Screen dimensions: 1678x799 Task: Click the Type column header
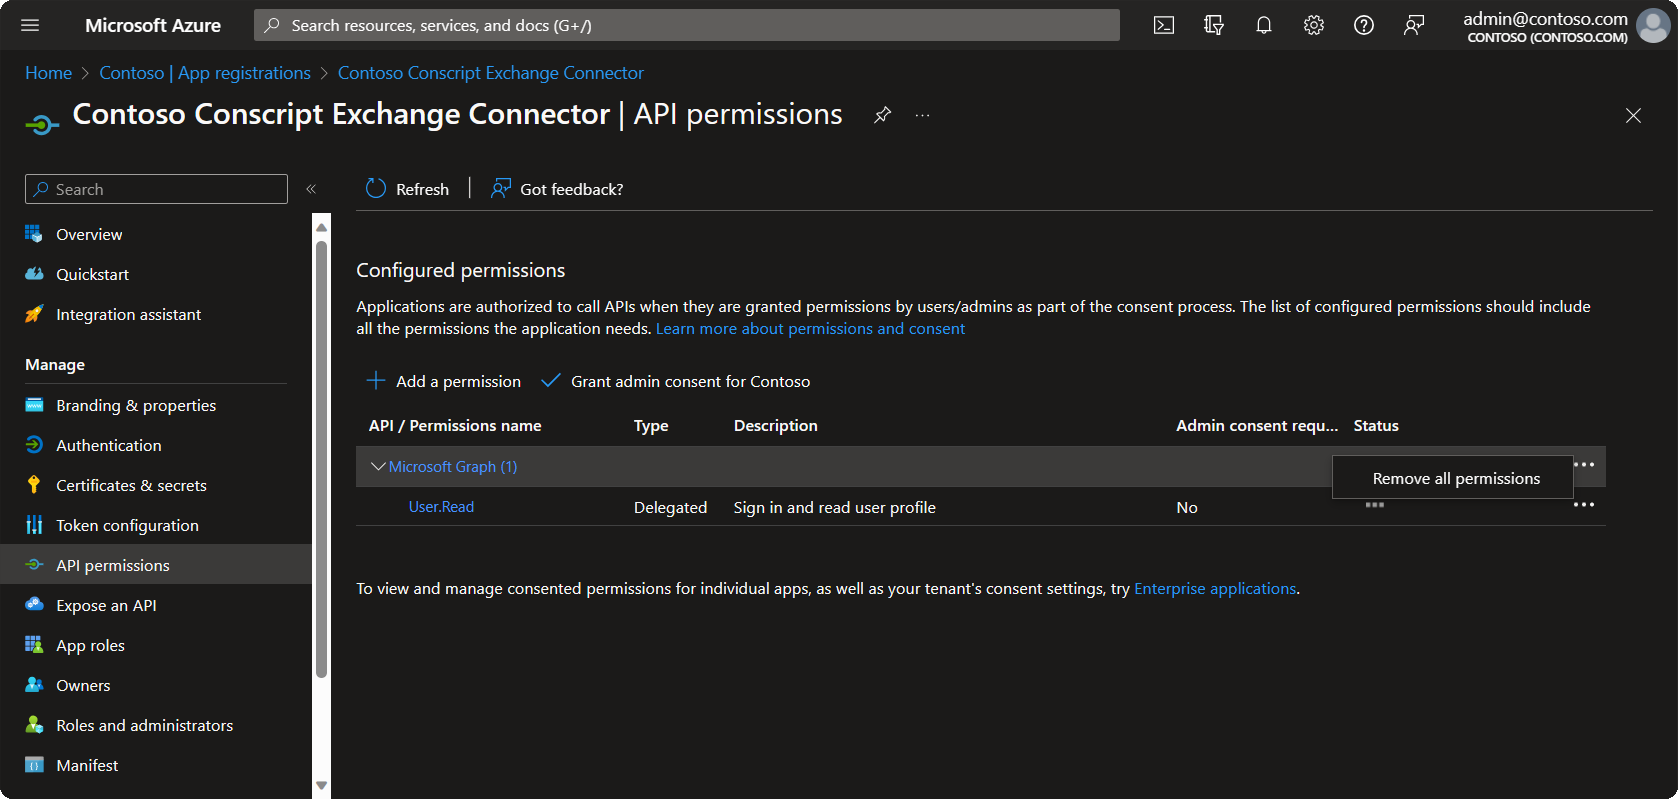point(651,426)
